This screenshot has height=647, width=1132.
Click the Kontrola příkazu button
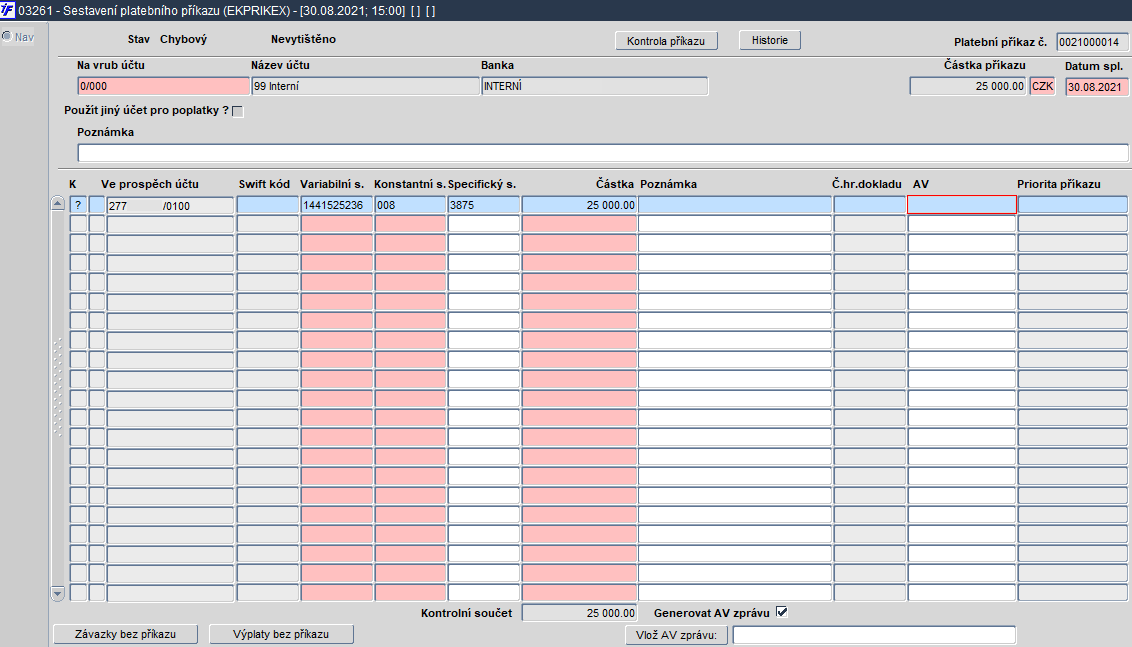(666, 40)
